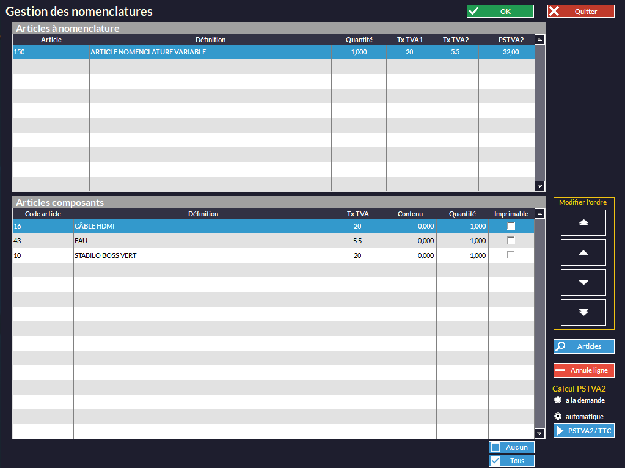Click Tous to check all components
625x468 pixels.
[512, 461]
